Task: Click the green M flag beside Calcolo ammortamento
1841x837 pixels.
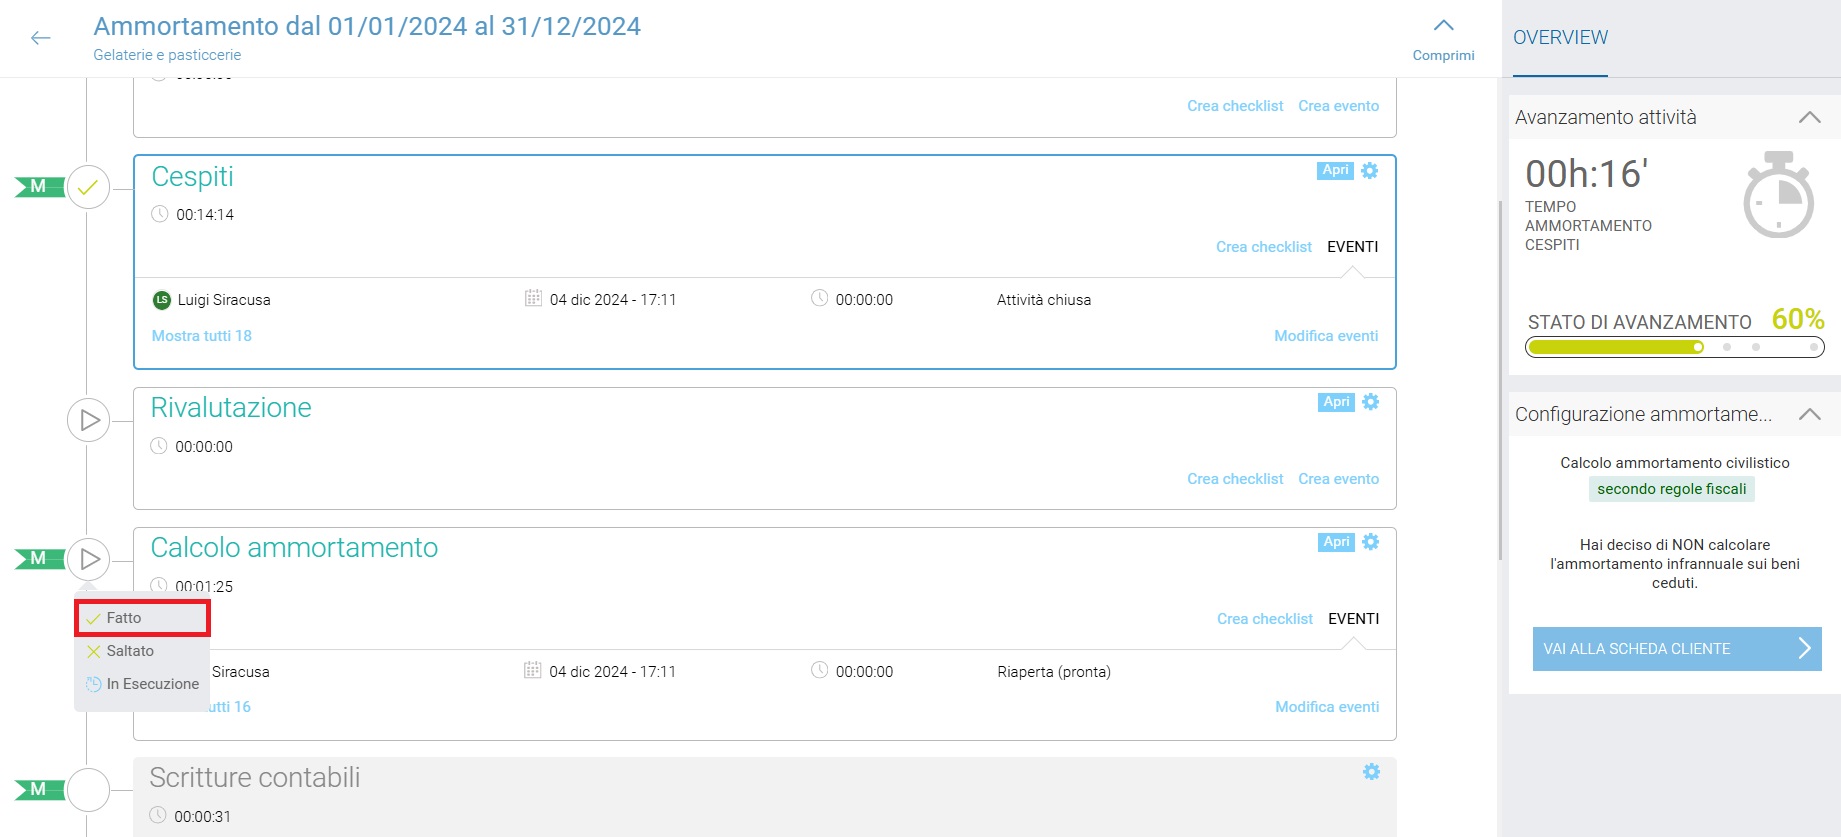Action: pos(39,558)
